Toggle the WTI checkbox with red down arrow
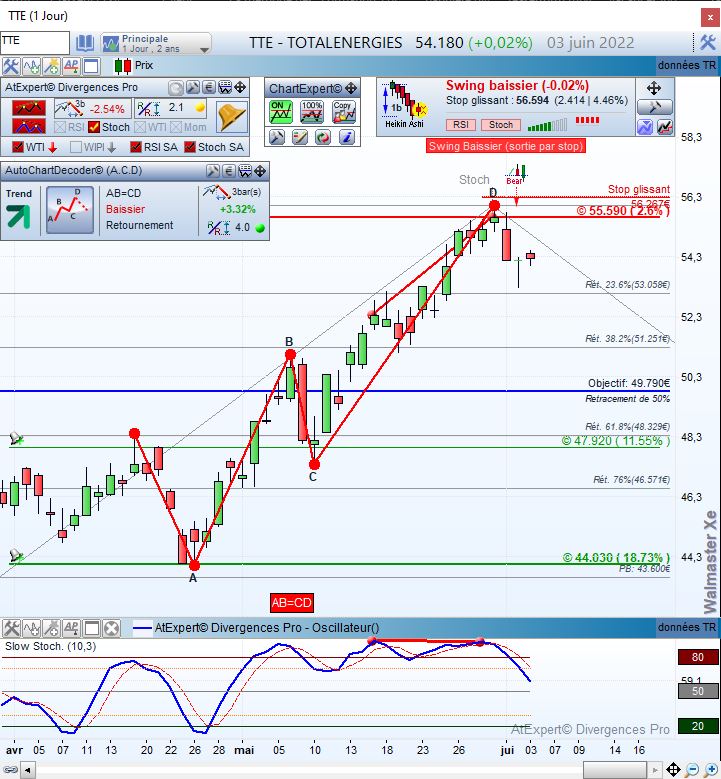 pyautogui.click(x=17, y=147)
